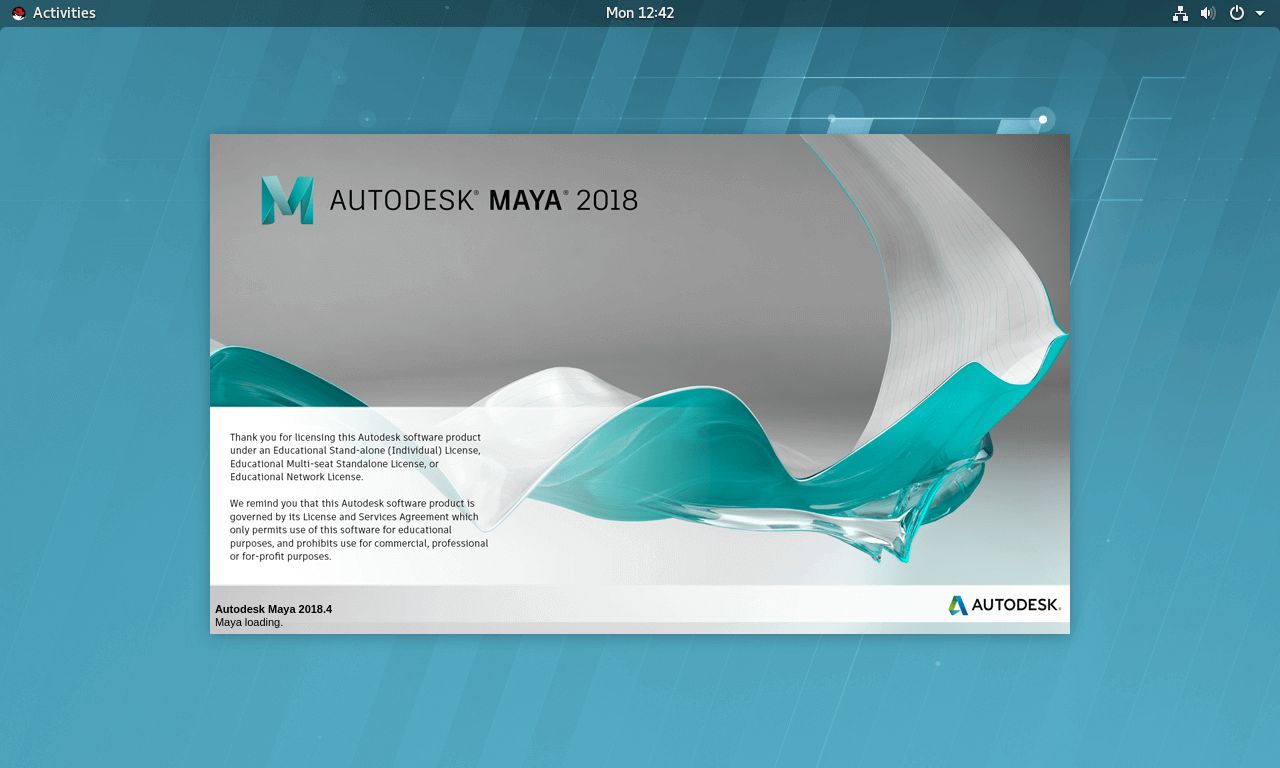
Task: Click the Autodesk "A" logo icon
Action: 958,605
